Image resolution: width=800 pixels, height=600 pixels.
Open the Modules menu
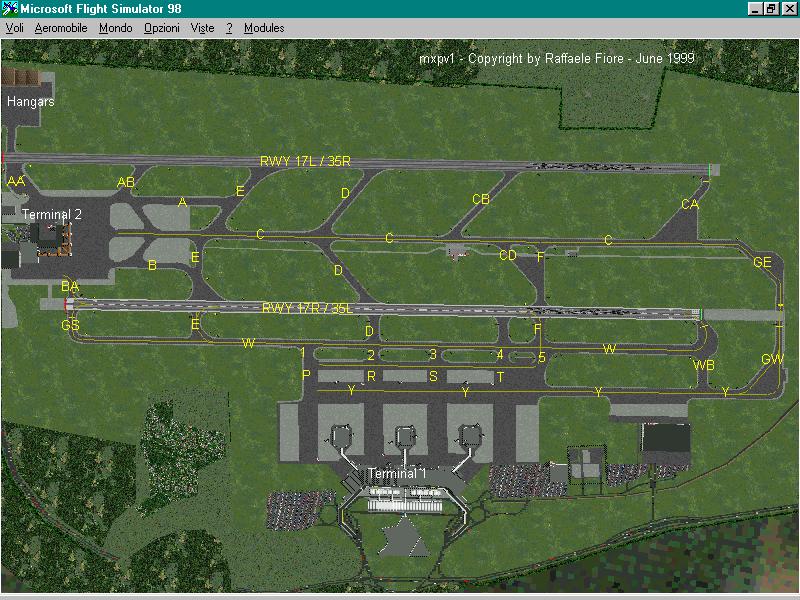pyautogui.click(x=264, y=28)
